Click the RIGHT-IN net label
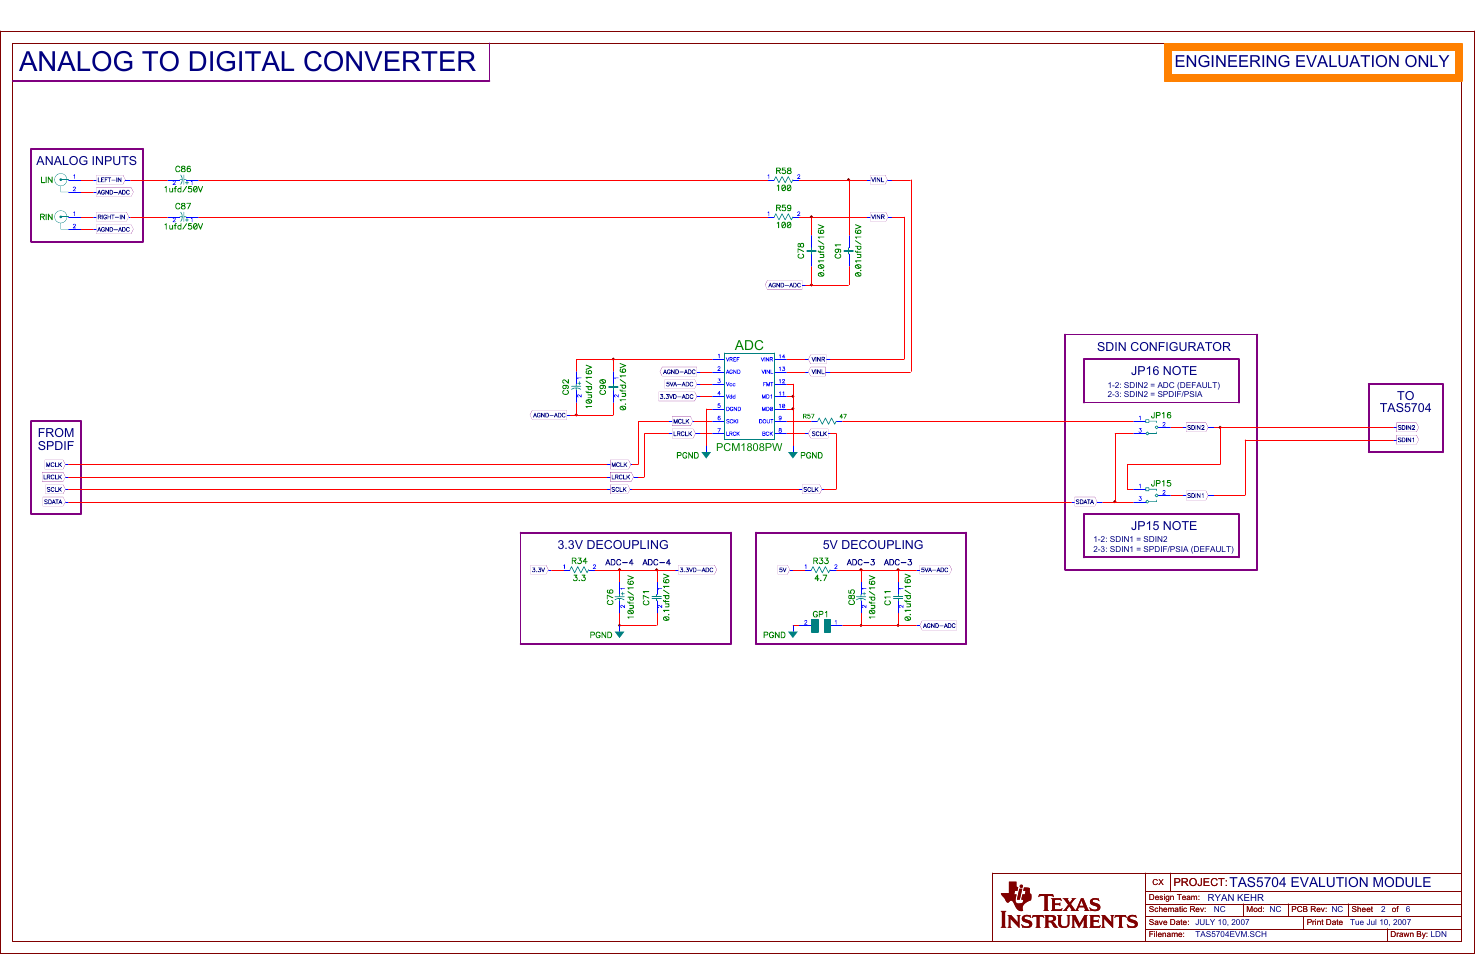Image resolution: width=1475 pixels, height=954 pixels. (112, 217)
